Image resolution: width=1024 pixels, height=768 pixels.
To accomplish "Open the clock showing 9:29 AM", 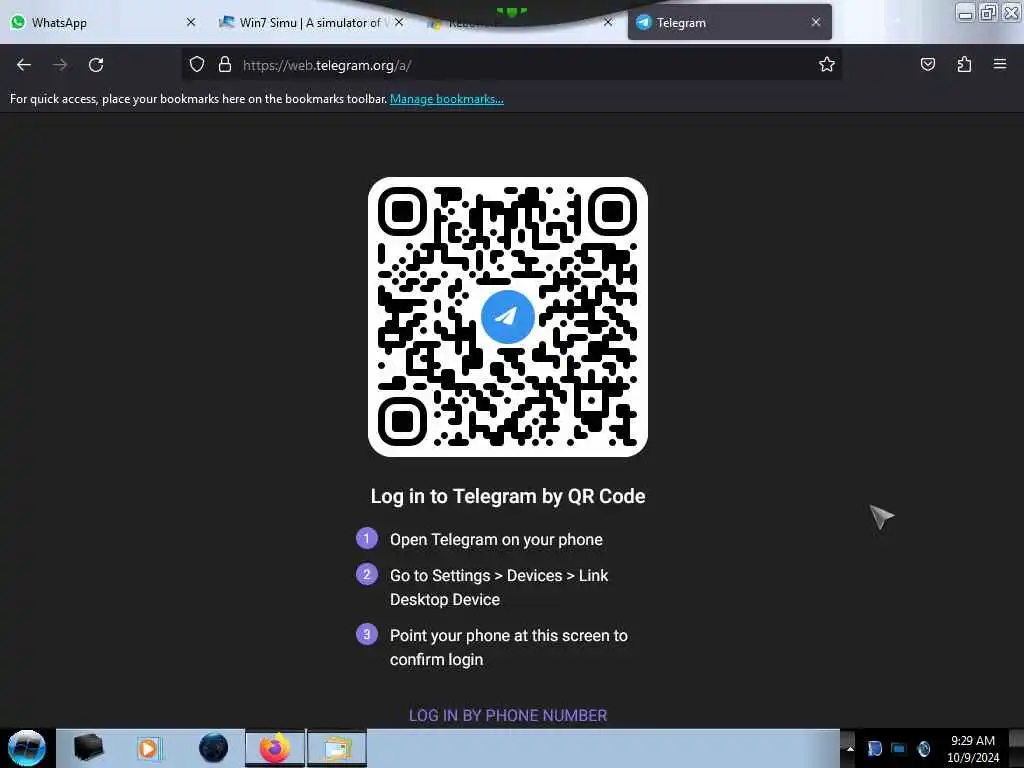I will coord(973,748).
